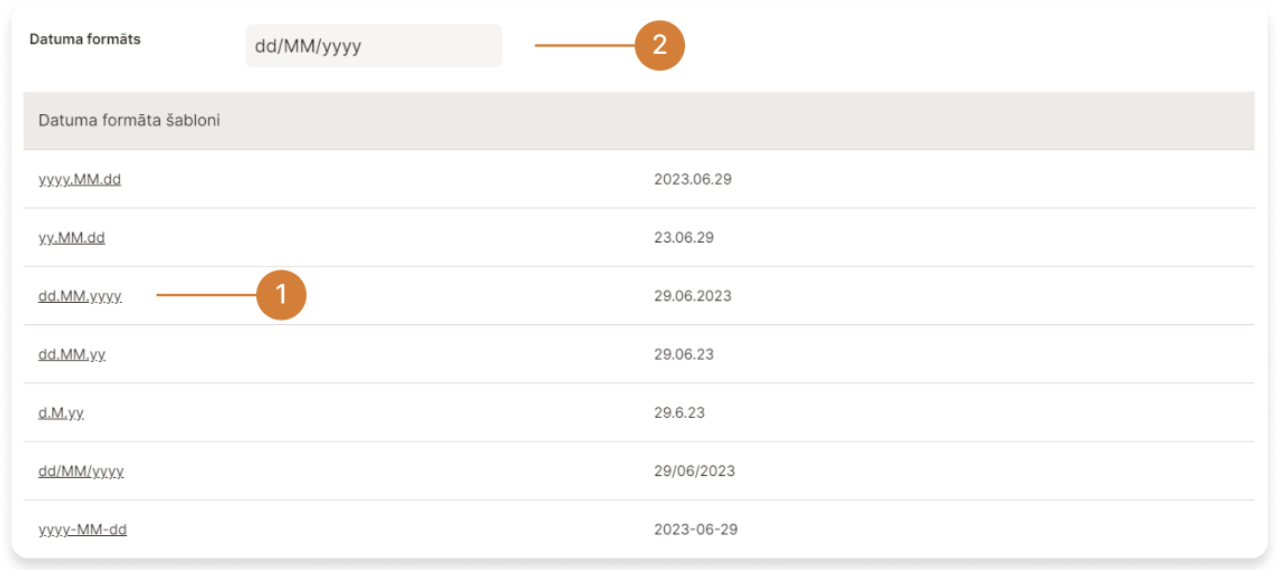Pick the dd.MM.yy format template
This screenshot has width=1282, height=570.
72,354
